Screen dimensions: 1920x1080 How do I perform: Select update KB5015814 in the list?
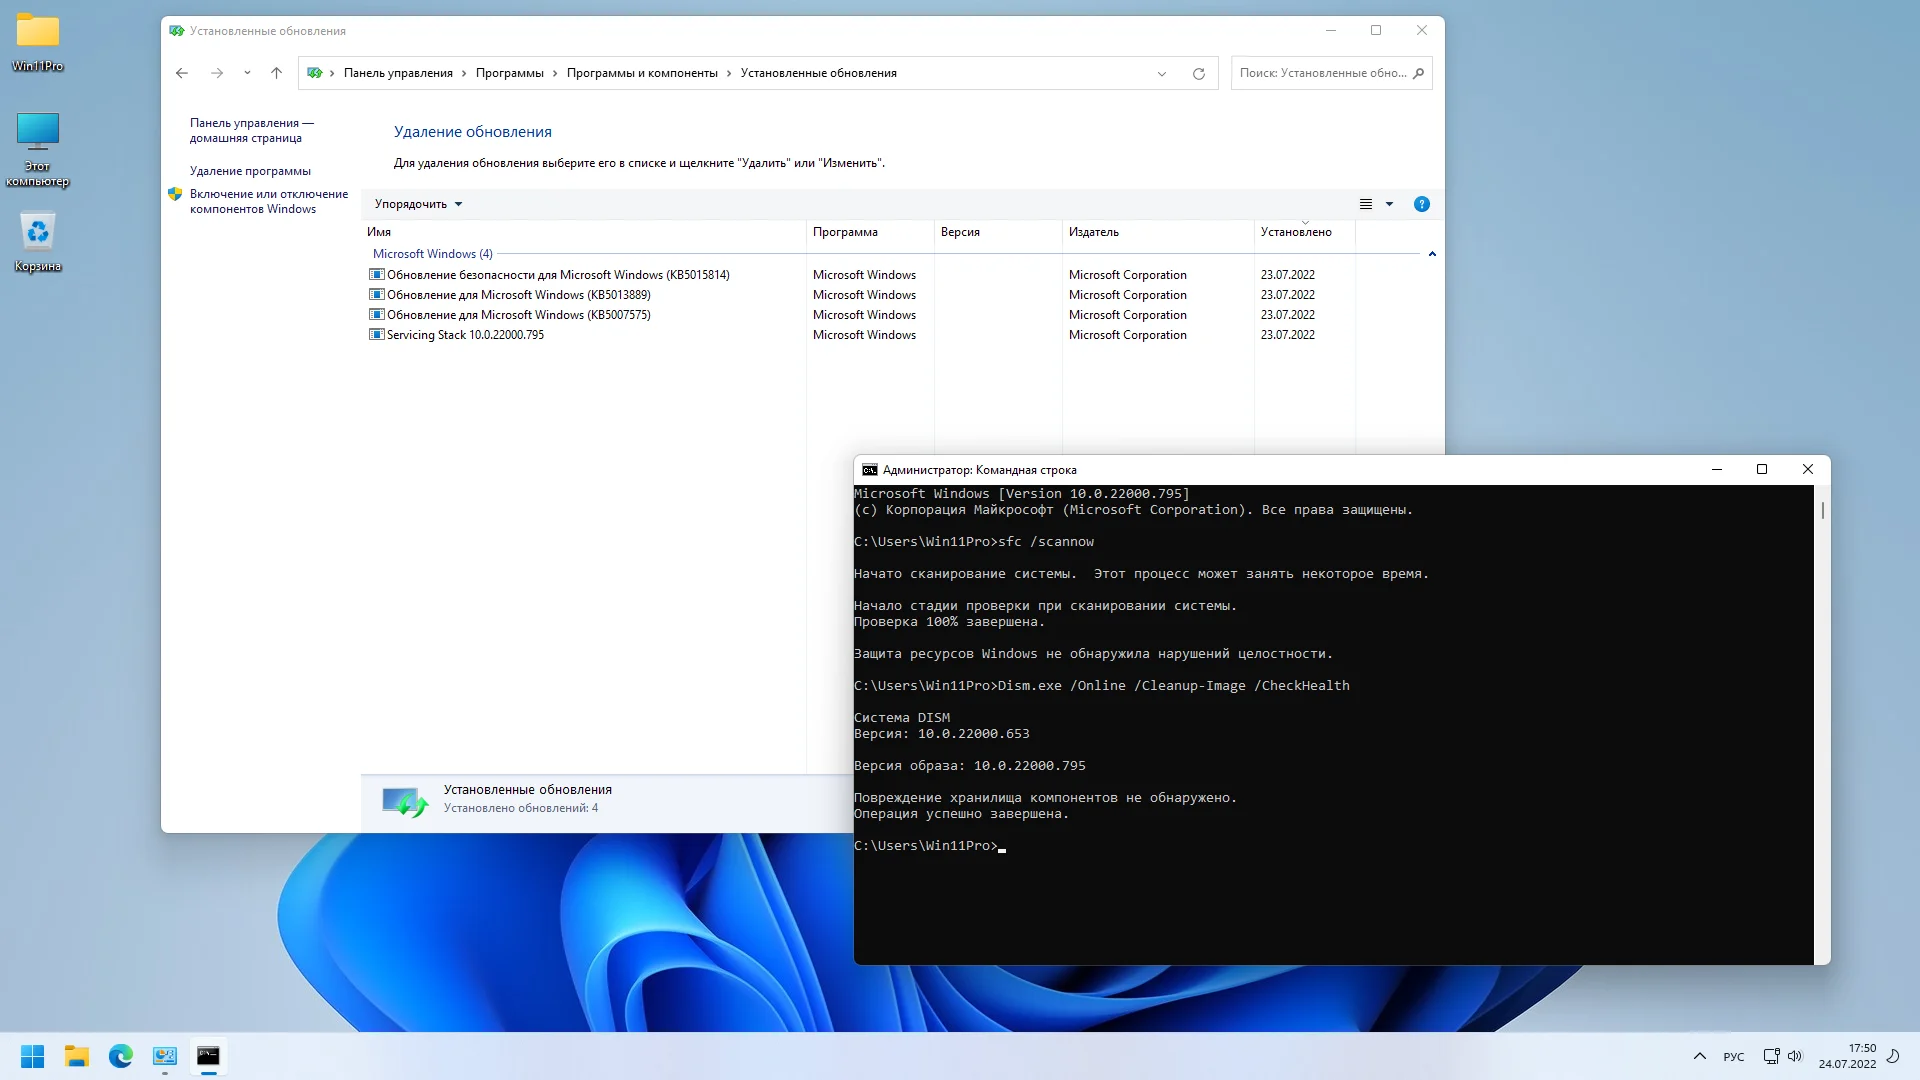point(558,275)
